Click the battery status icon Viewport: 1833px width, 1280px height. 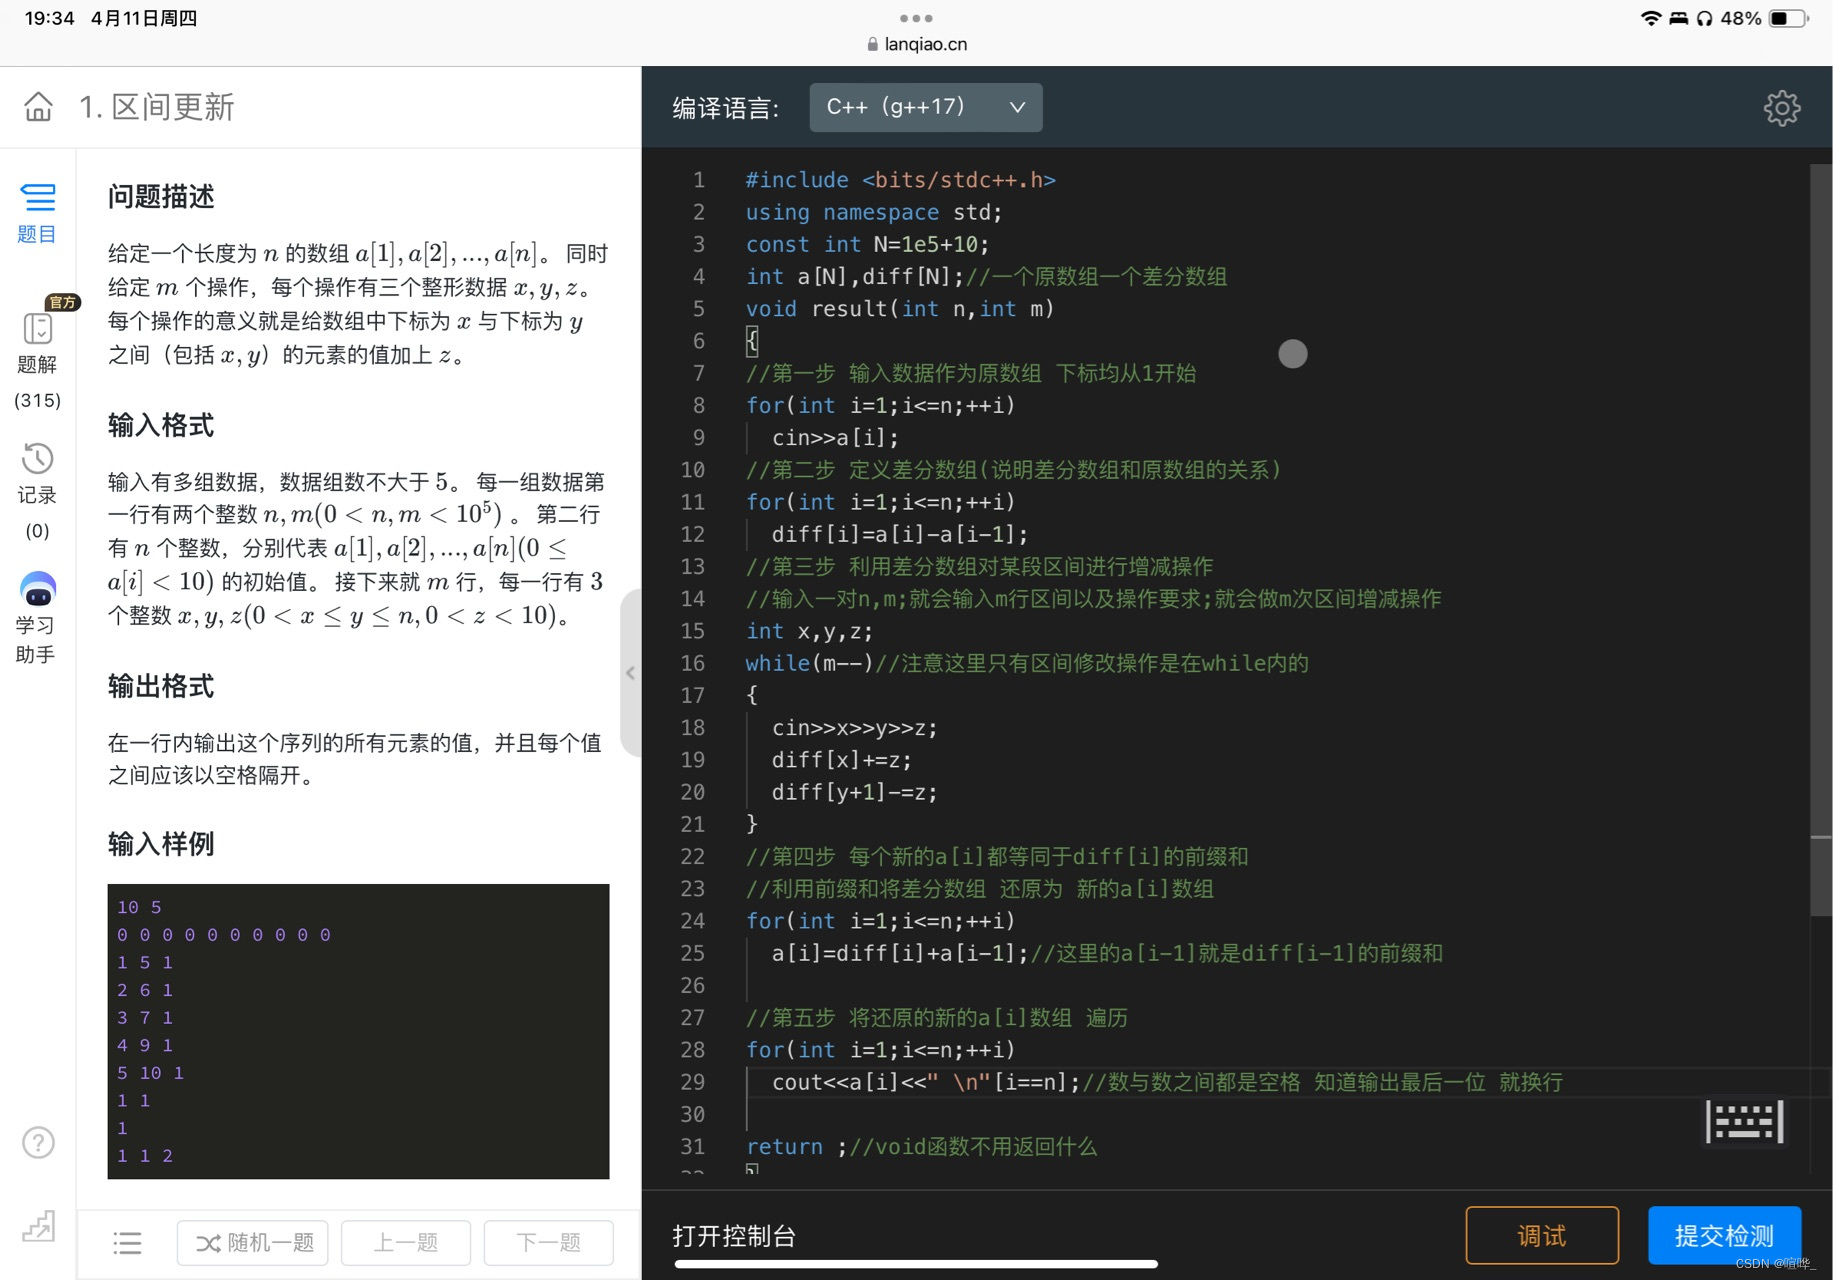point(1788,18)
